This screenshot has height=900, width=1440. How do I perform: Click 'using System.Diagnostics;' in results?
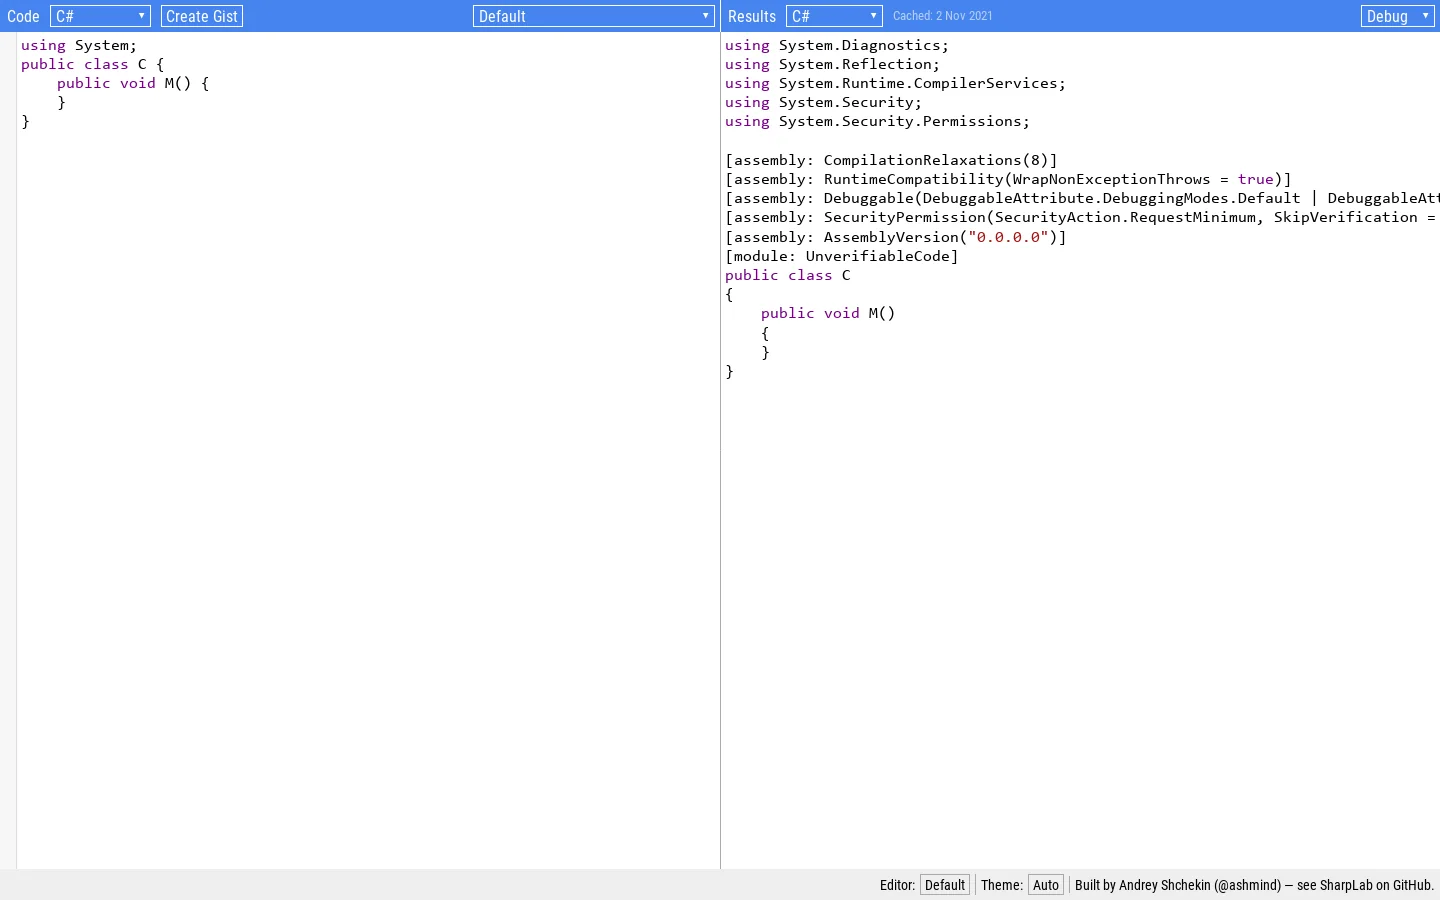[x=837, y=45]
